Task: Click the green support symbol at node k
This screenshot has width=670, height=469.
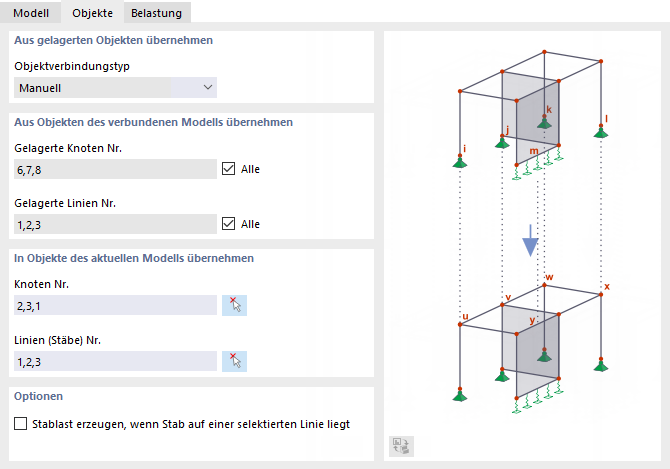Action: (x=545, y=121)
